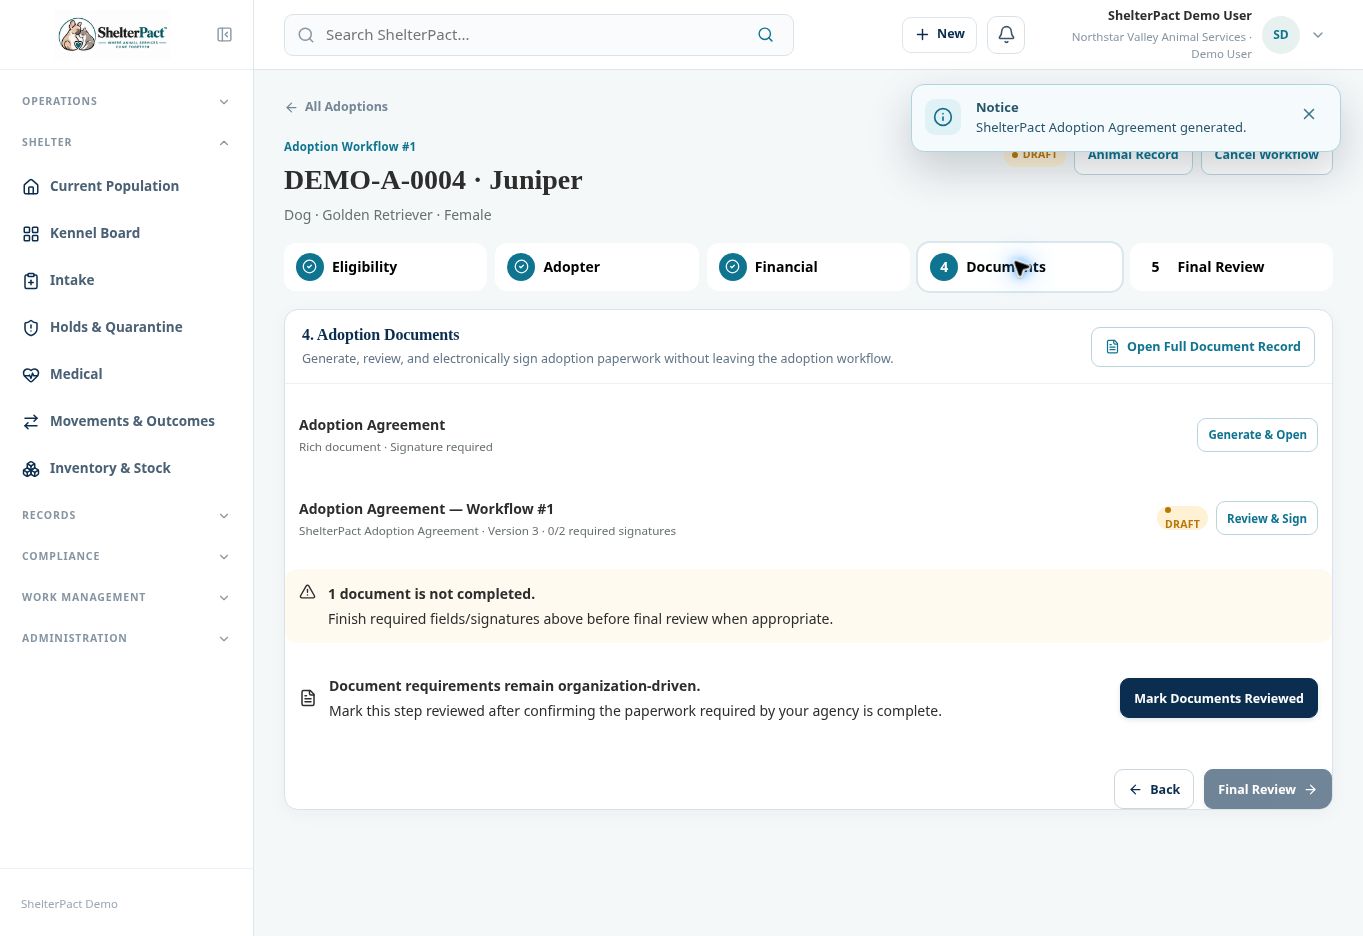Open the notifications bell
This screenshot has height=936, width=1363.
[x=1006, y=34]
